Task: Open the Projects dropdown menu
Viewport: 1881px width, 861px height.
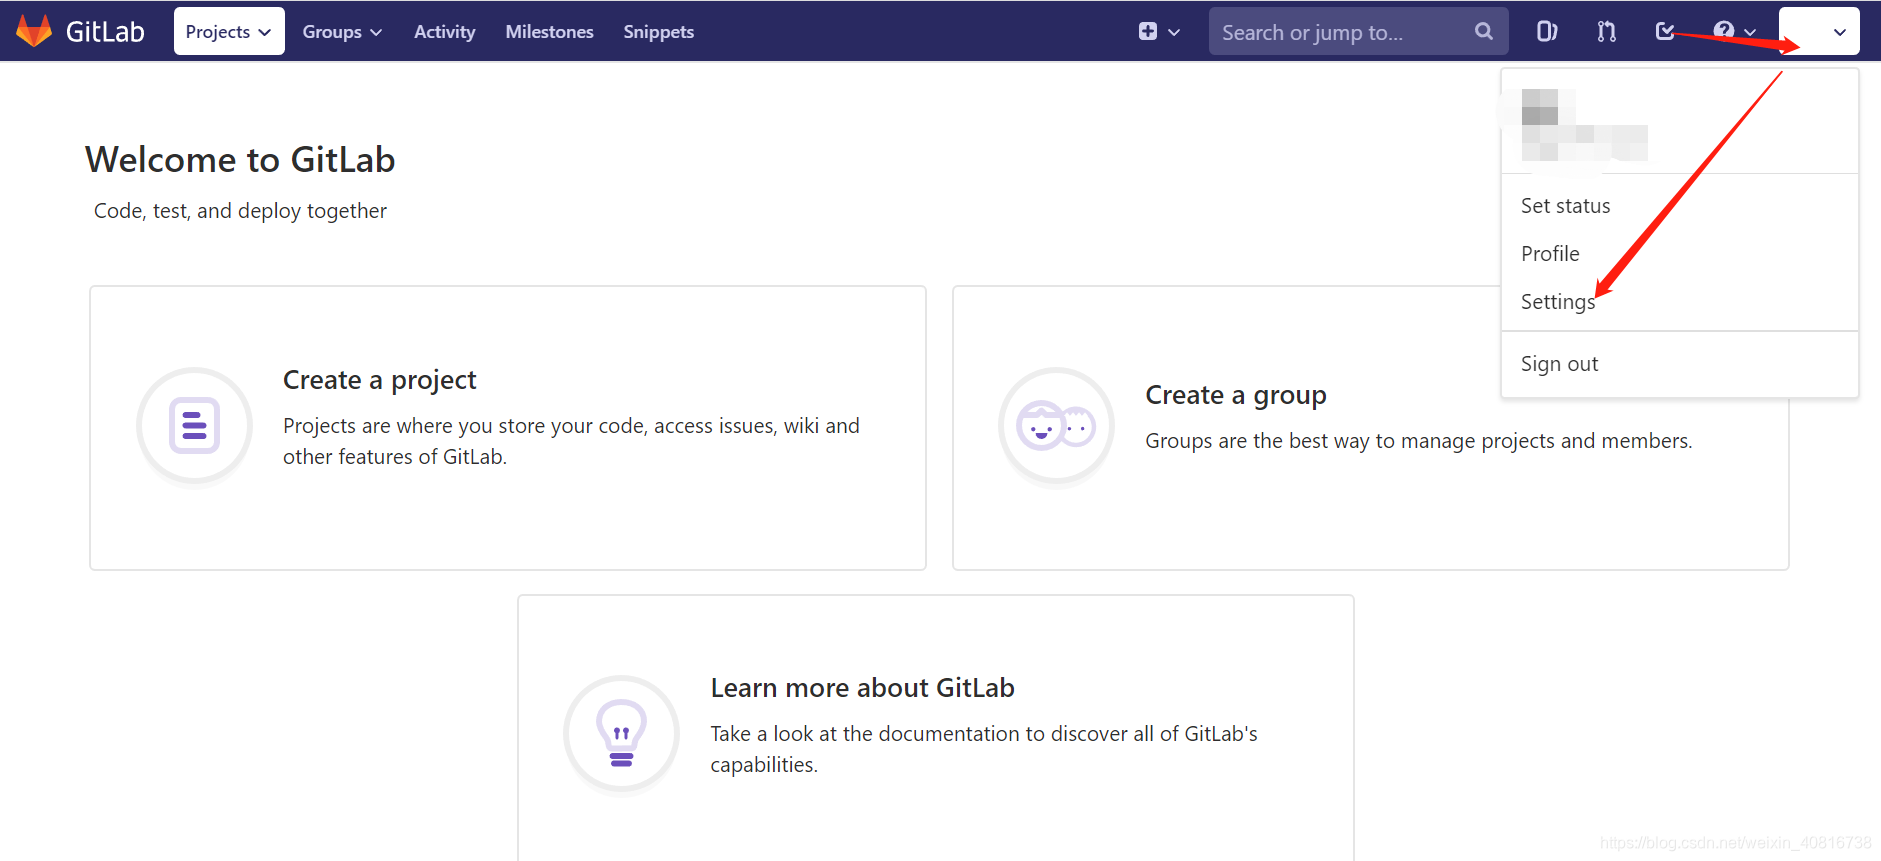Action: pyautogui.click(x=229, y=31)
